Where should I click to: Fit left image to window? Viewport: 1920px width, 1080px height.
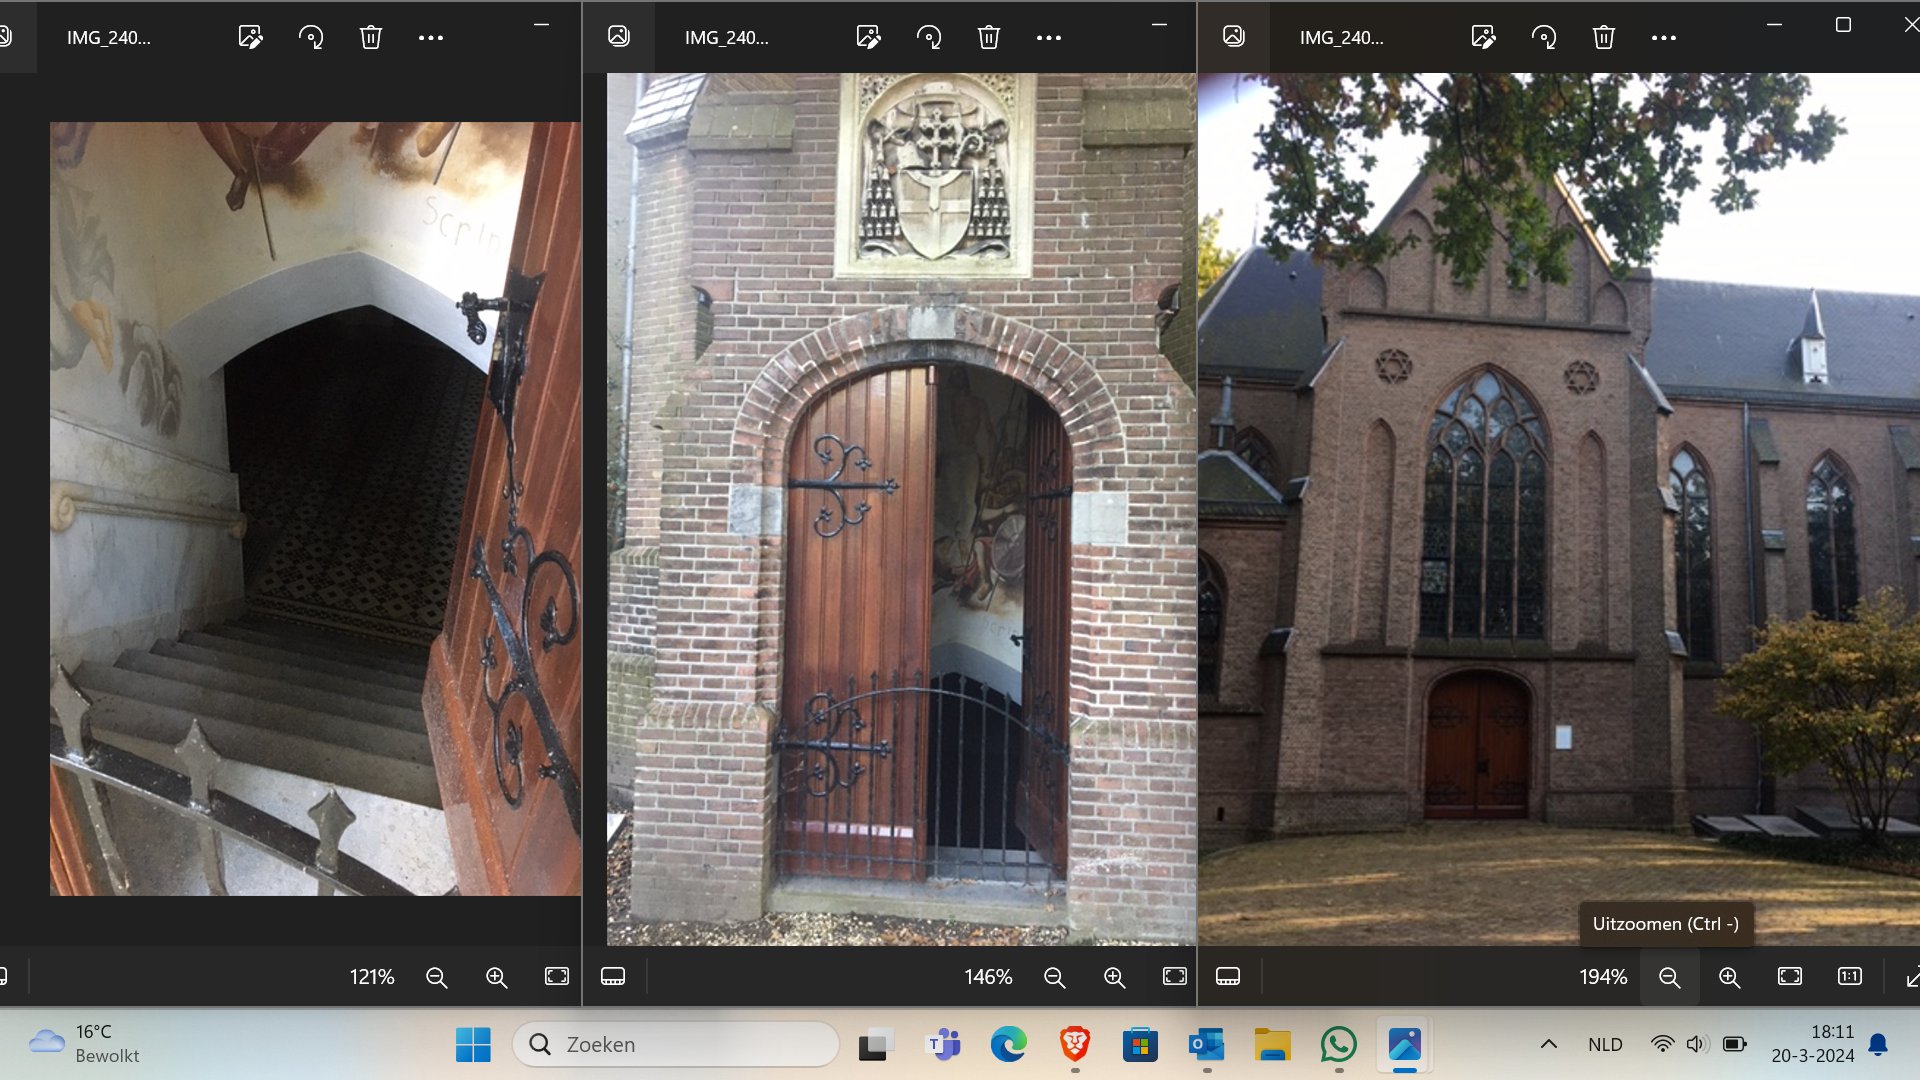click(x=557, y=977)
